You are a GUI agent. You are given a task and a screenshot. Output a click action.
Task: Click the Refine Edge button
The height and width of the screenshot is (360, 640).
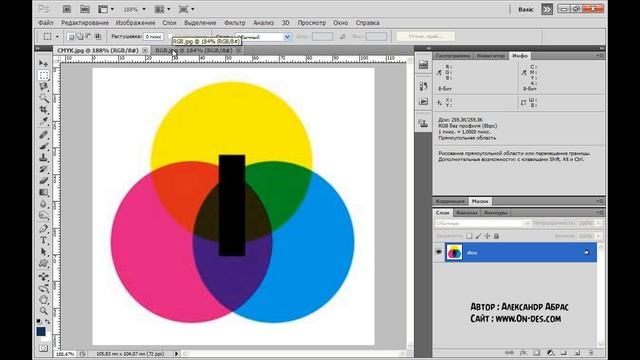[426, 37]
